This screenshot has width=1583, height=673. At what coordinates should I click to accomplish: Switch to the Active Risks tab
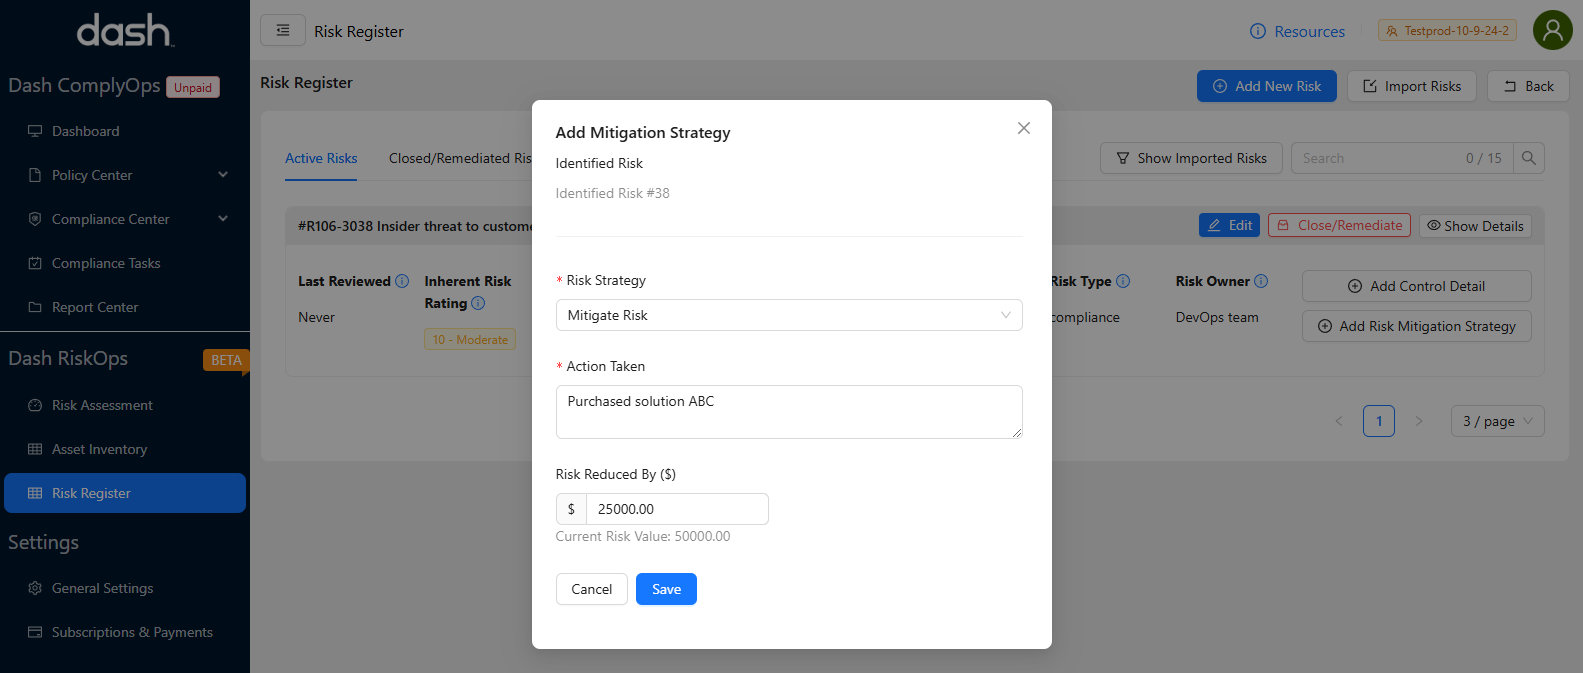(321, 158)
